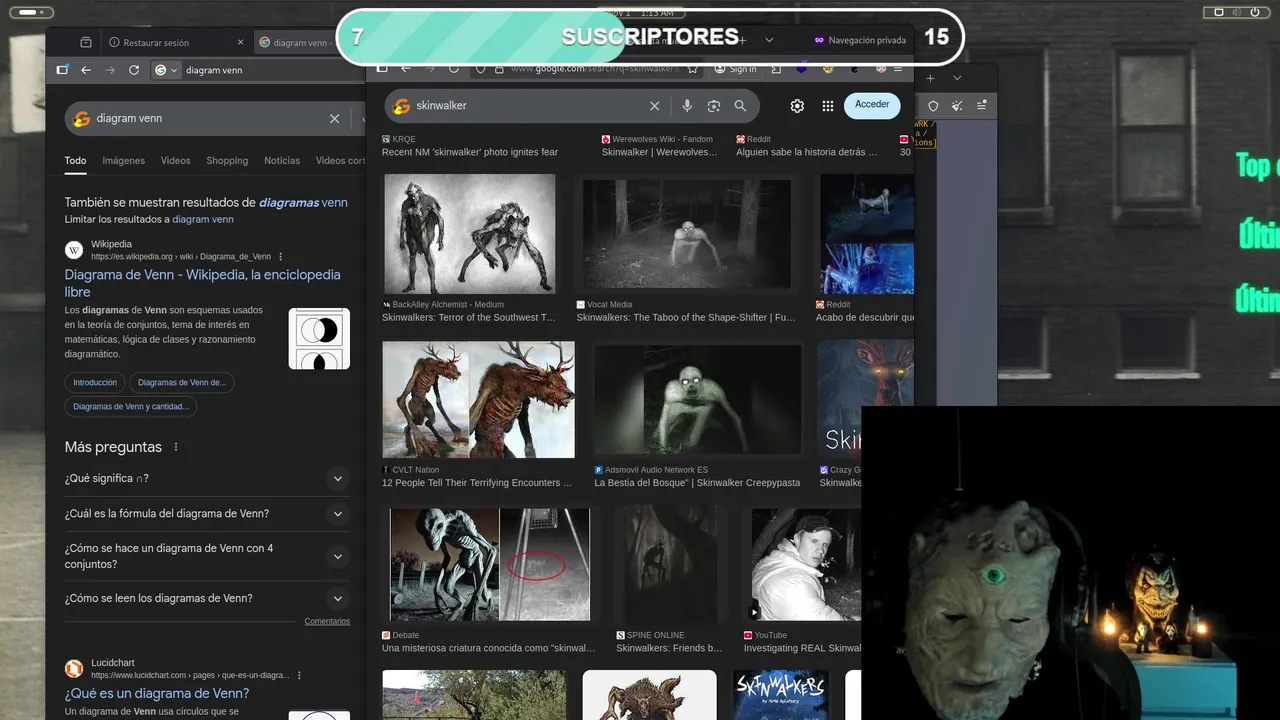Open tab list chevron in rightmost browser window
The width and height of the screenshot is (1280, 720).
click(957, 78)
